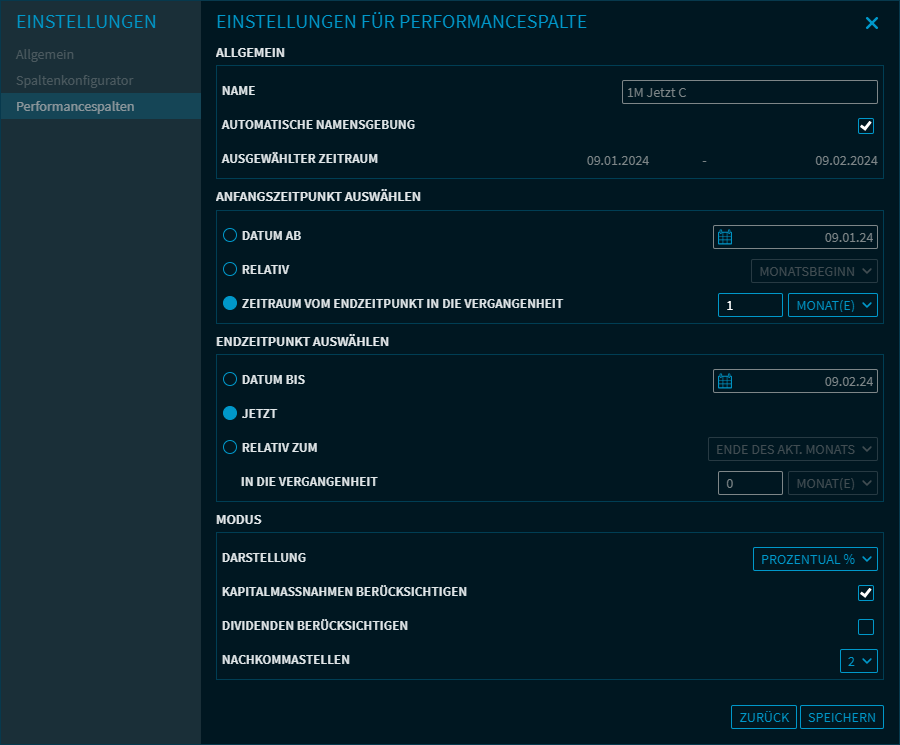Select the Jetzt radio button

pos(230,413)
